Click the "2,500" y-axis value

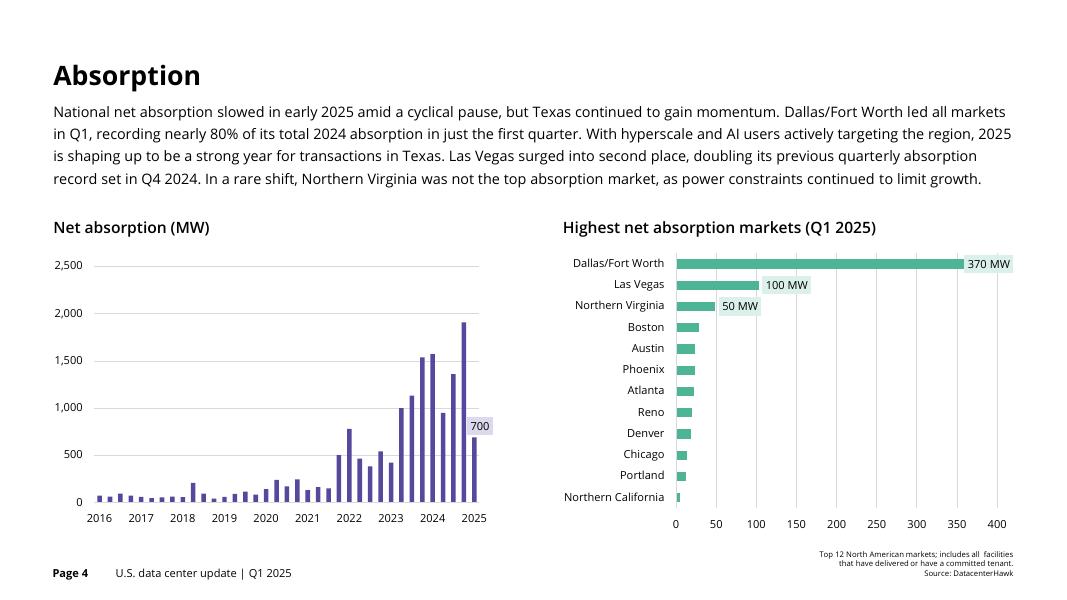tap(69, 266)
